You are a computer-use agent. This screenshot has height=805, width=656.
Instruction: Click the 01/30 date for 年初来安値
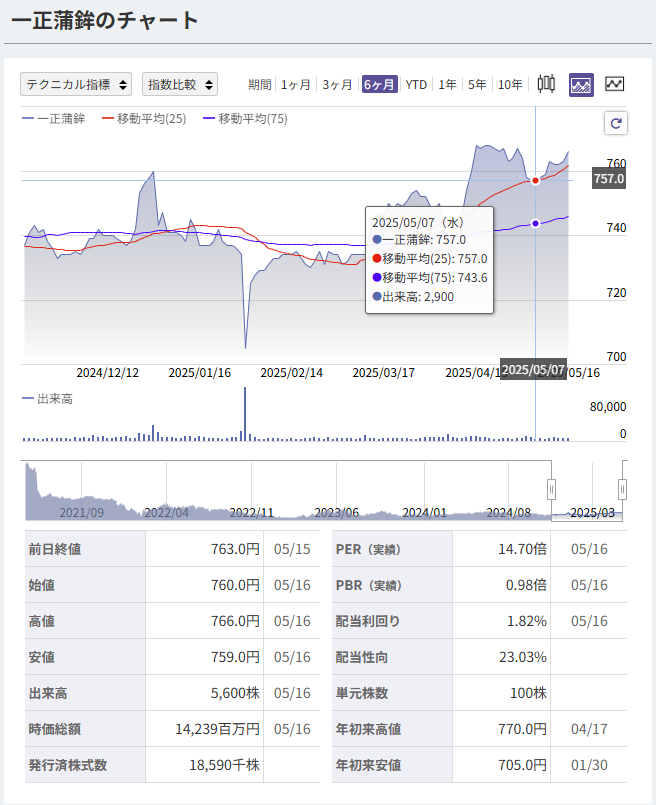pyautogui.click(x=589, y=765)
